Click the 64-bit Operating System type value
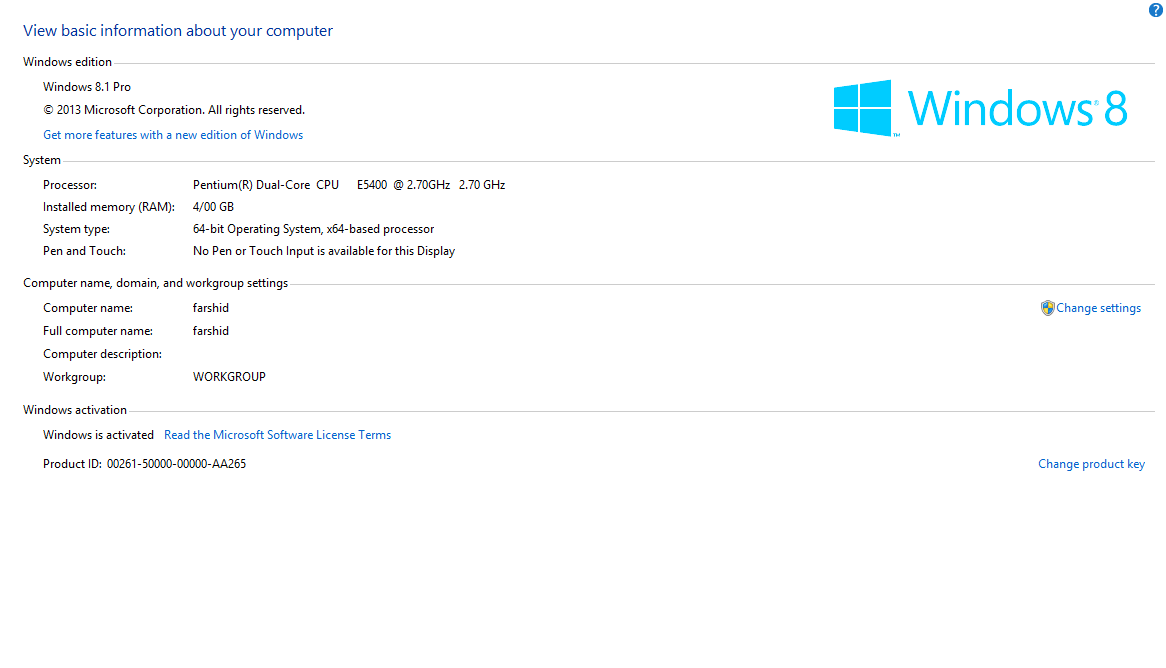This screenshot has height=668, width=1166. pyautogui.click(x=313, y=229)
